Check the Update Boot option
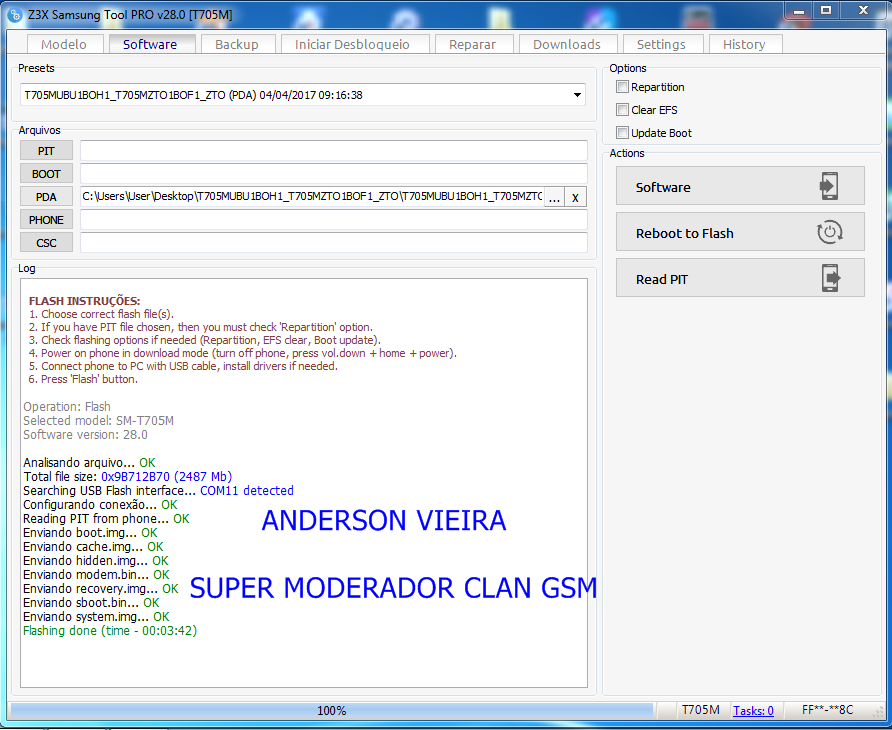 point(622,133)
